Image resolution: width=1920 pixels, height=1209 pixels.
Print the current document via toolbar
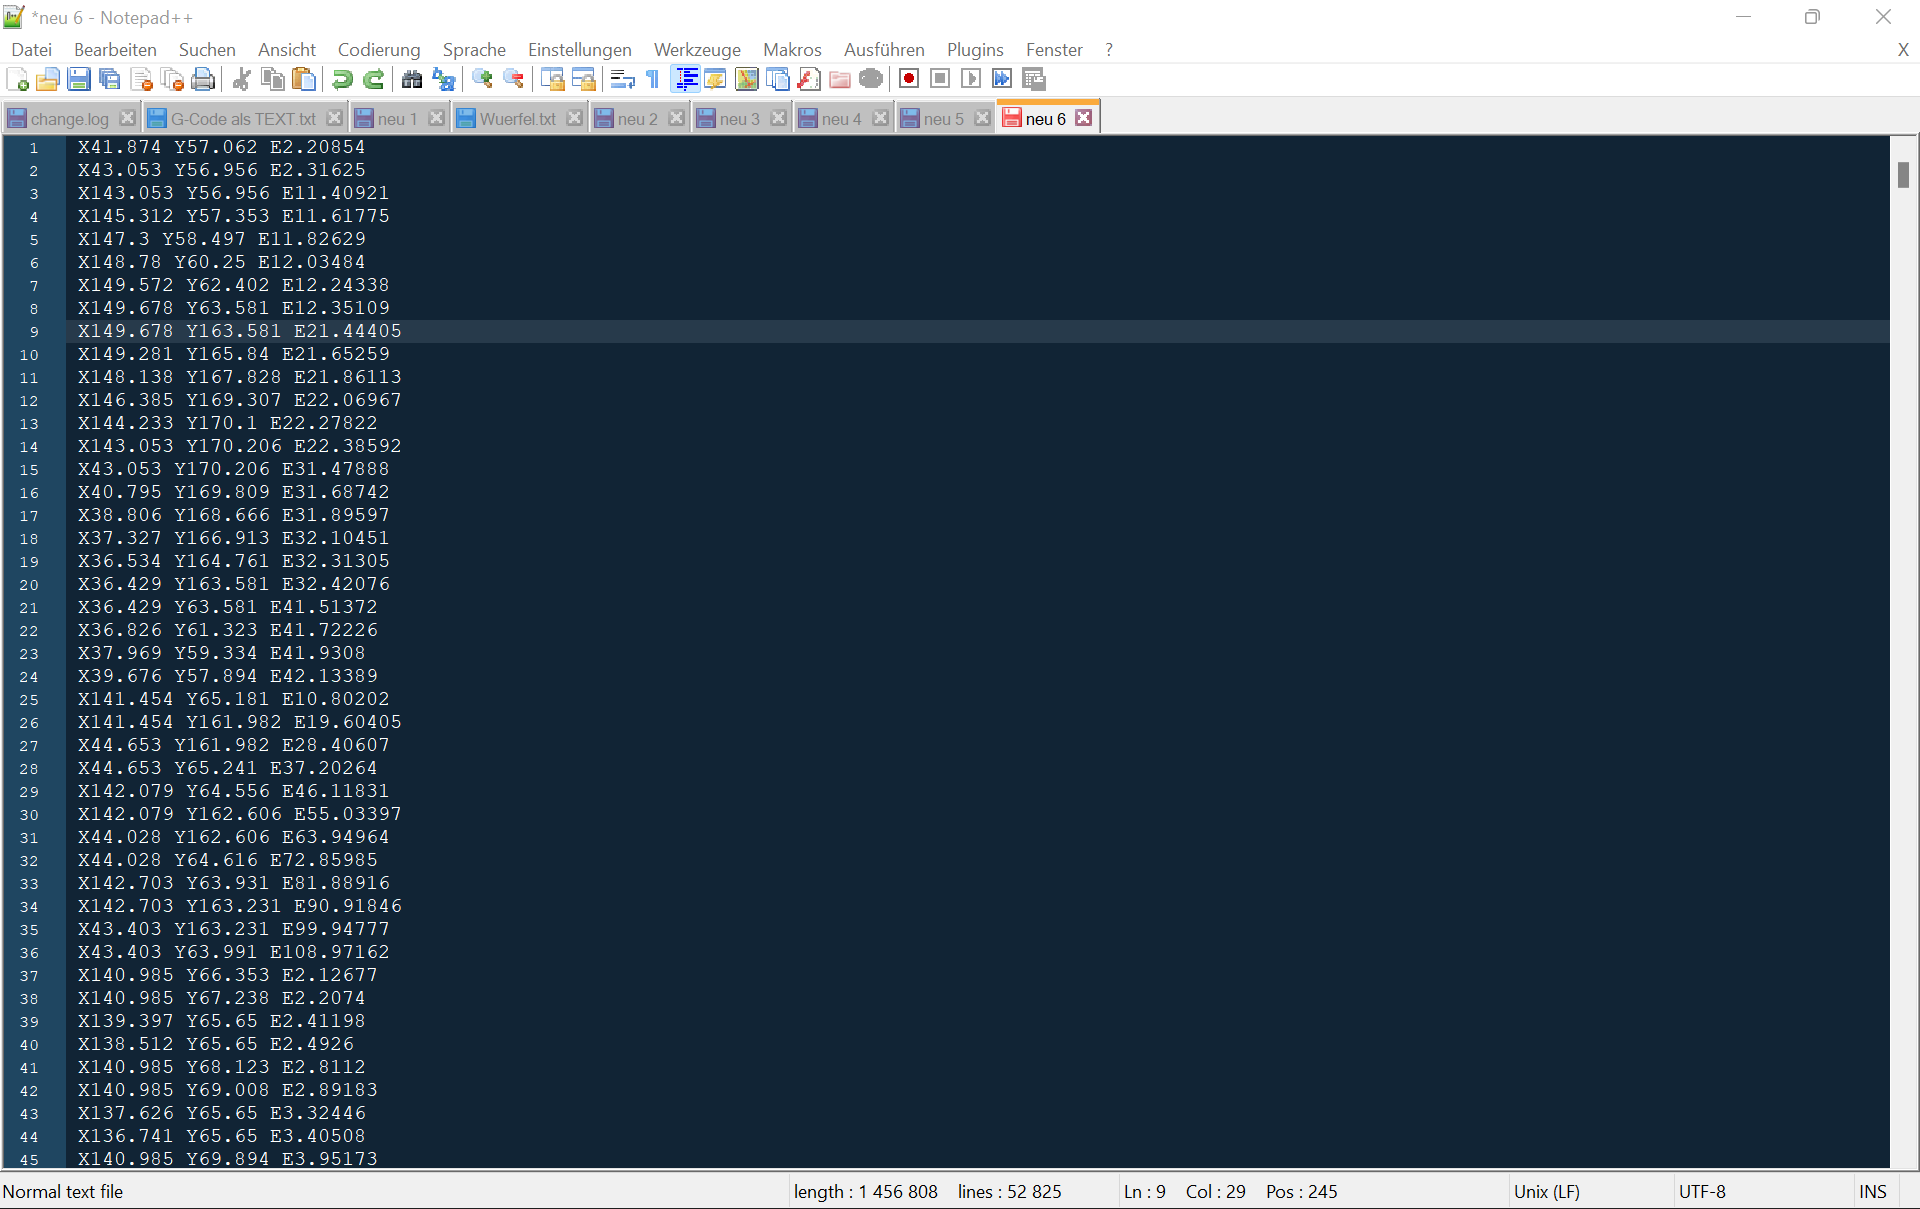point(203,79)
